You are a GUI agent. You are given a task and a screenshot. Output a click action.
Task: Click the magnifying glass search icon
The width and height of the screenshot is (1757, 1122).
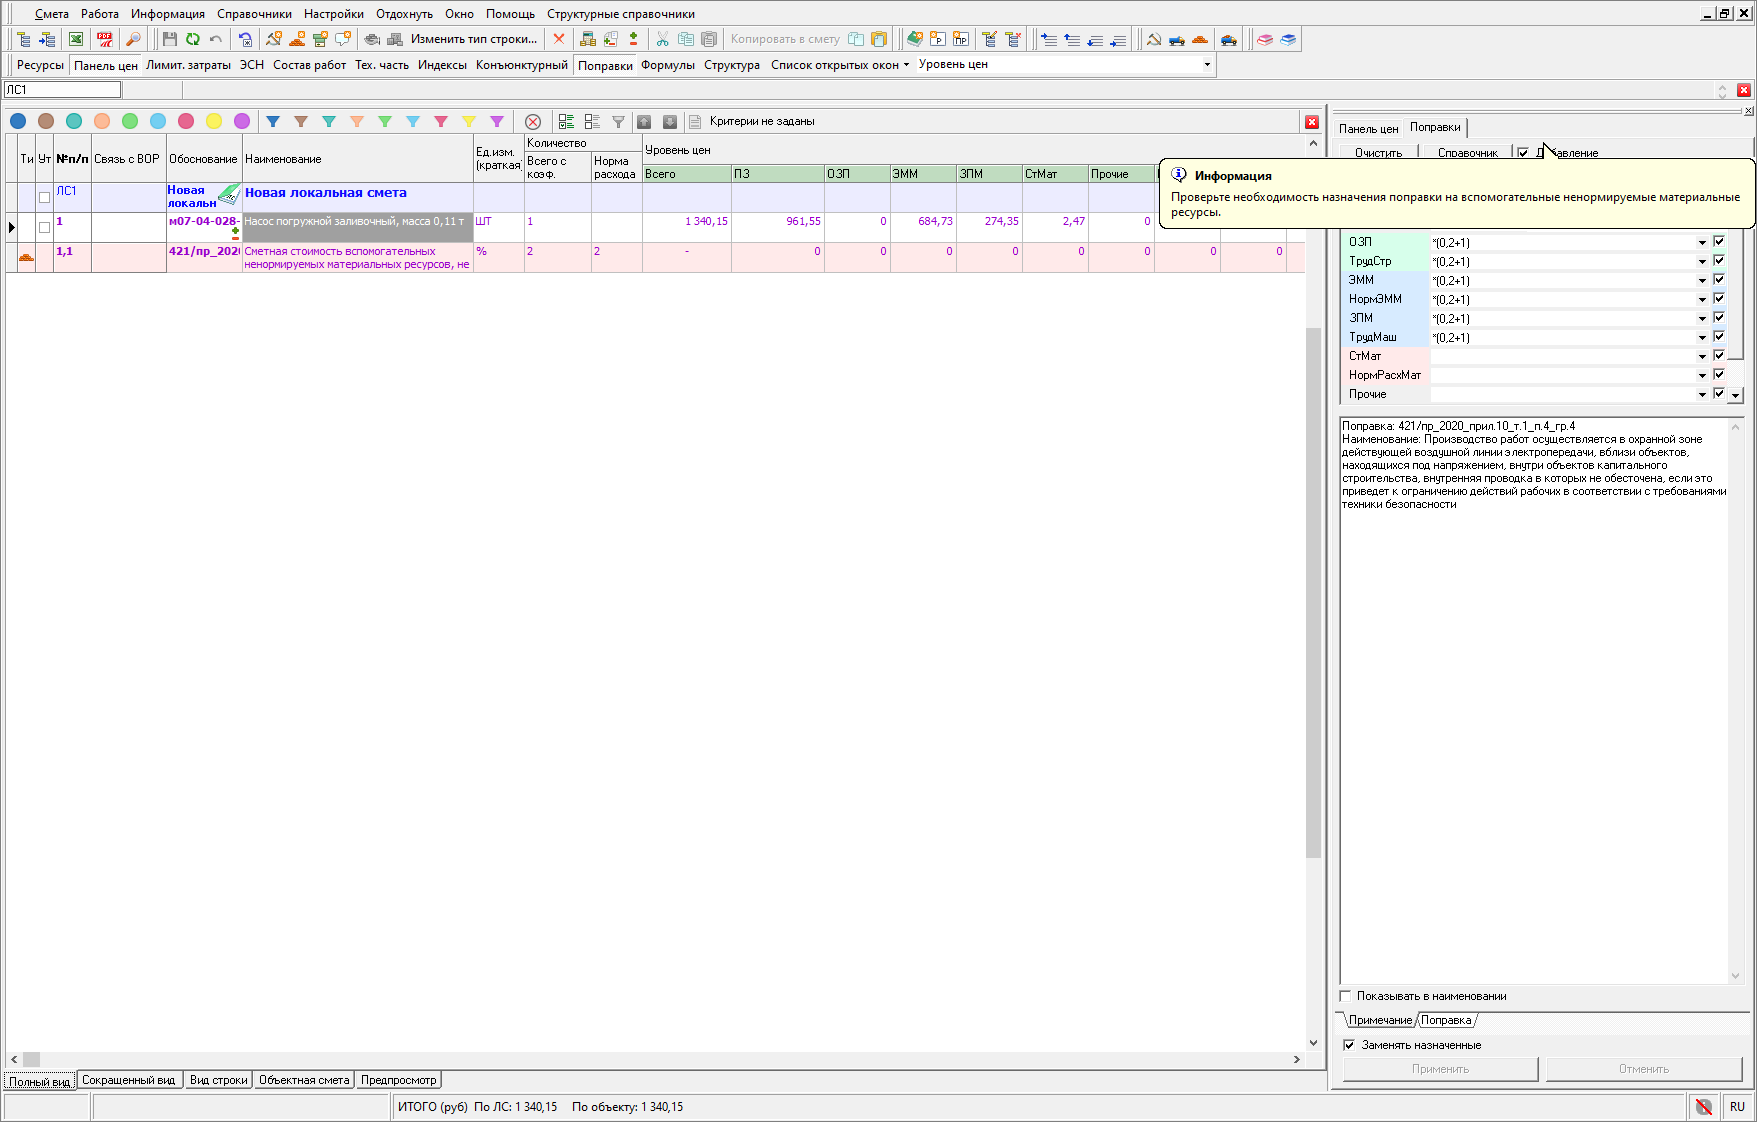pyautogui.click(x=133, y=39)
